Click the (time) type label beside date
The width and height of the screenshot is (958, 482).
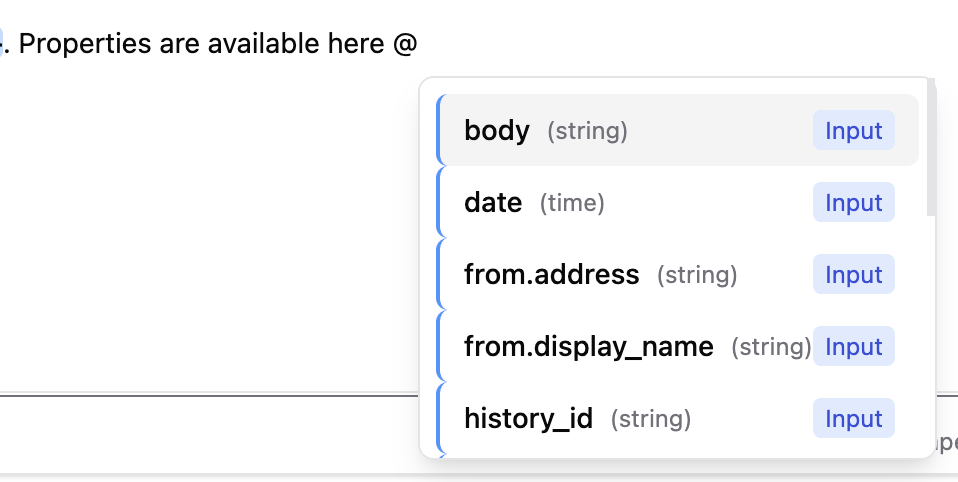click(x=572, y=203)
